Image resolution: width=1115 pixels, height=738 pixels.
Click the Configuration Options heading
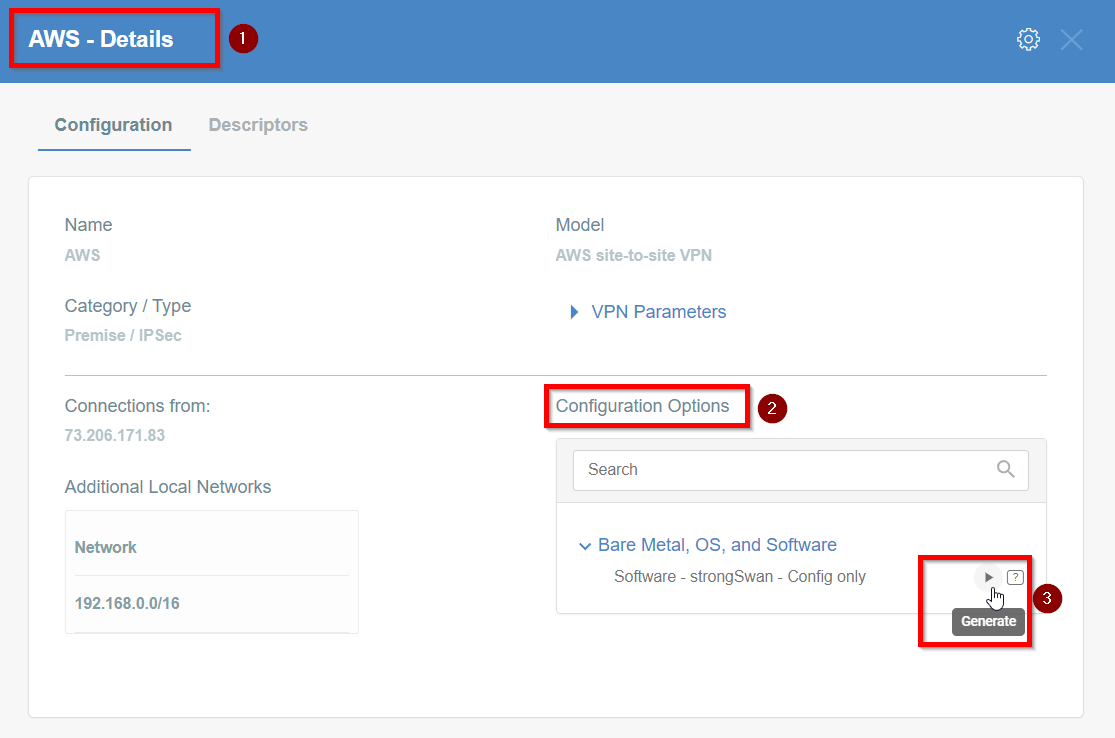point(642,406)
